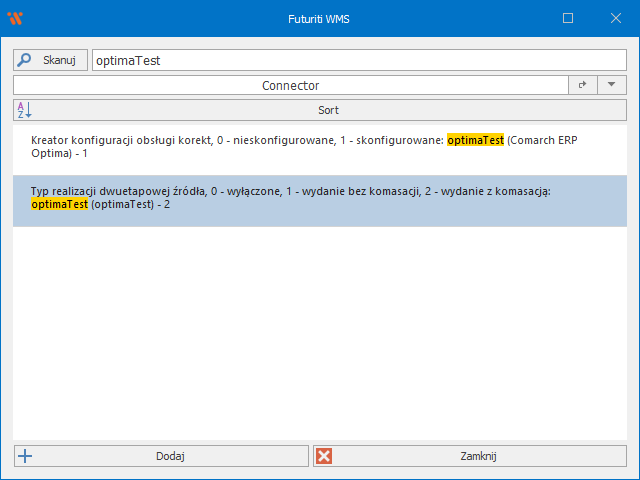Click the arrow icon button beside Connector

point(582,86)
